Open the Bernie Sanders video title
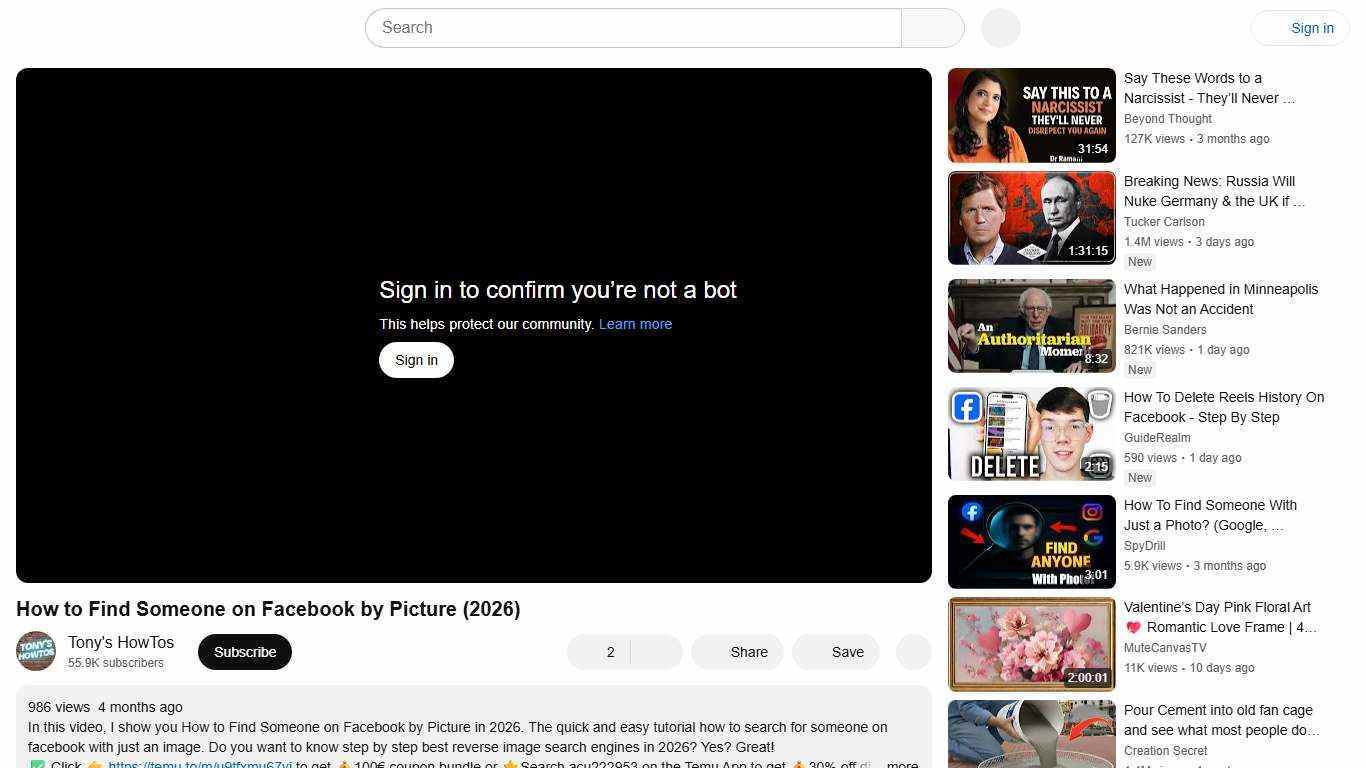 (x=1221, y=299)
